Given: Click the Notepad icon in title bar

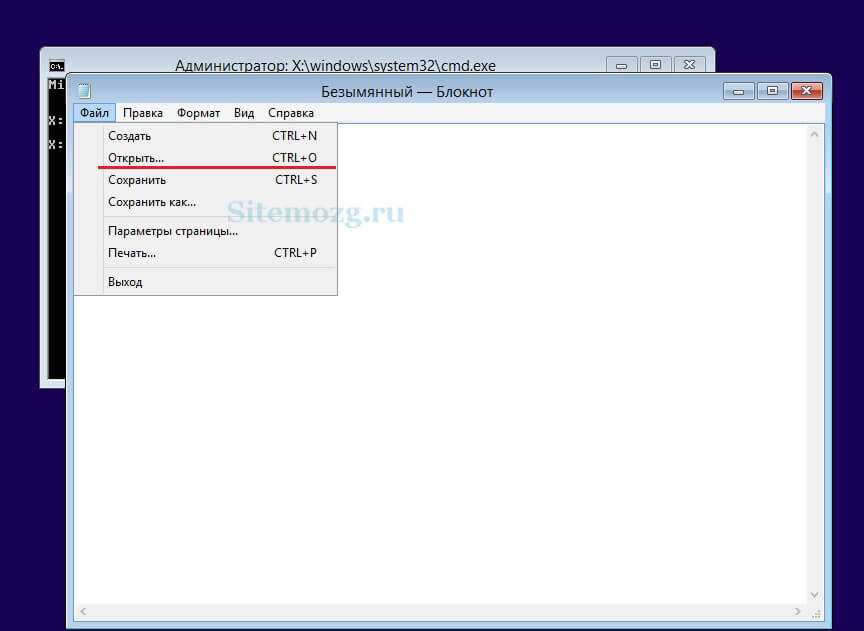Looking at the screenshot, I should tap(84, 91).
